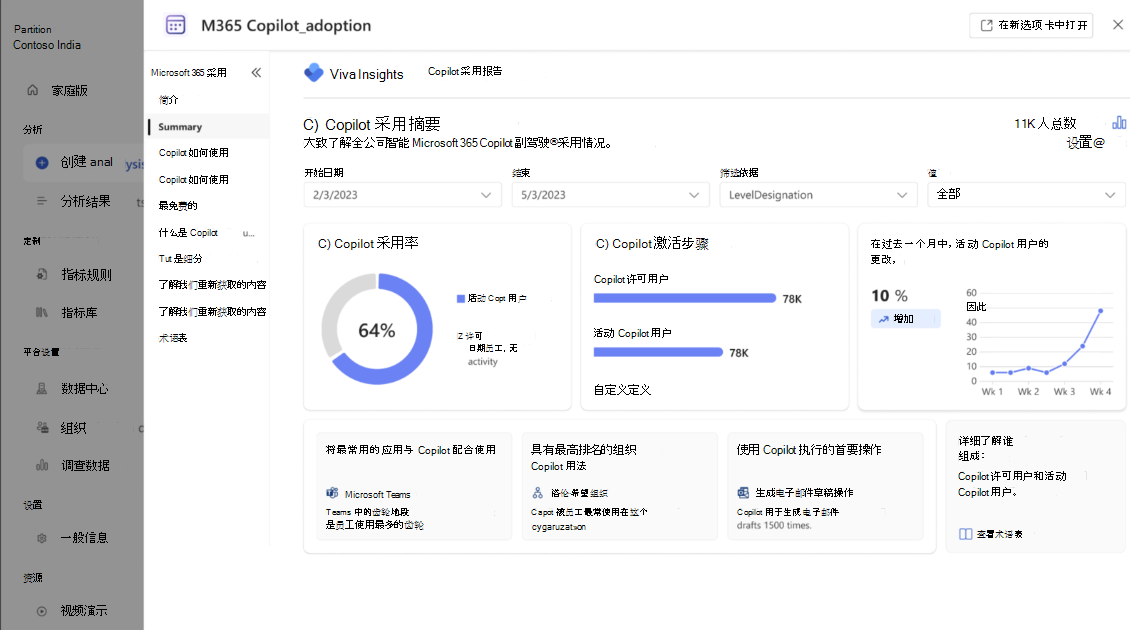Image resolution: width=1130 pixels, height=630 pixels.
Task: Click the 指标规则 icon in sidebar
Action: click(x=42, y=275)
